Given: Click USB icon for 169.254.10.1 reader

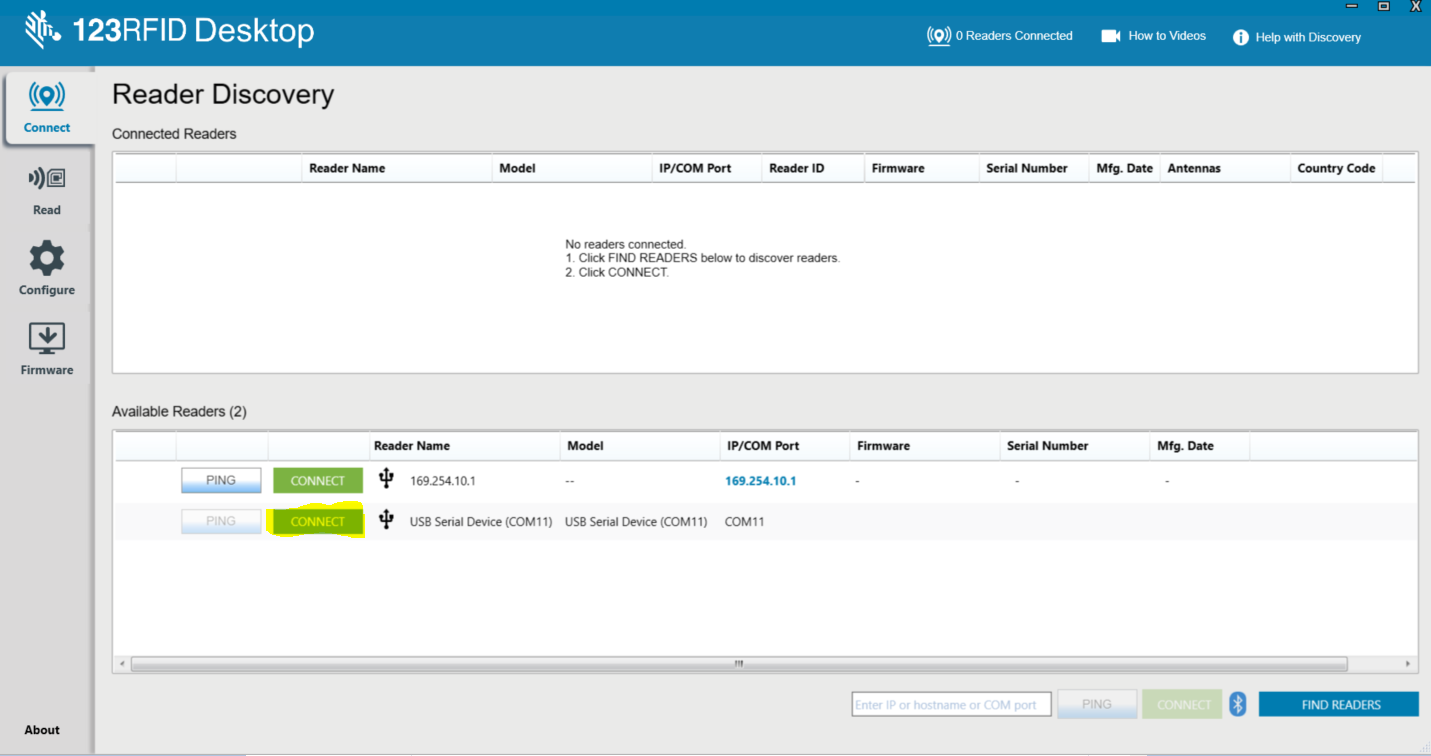Looking at the screenshot, I should pyautogui.click(x=386, y=479).
